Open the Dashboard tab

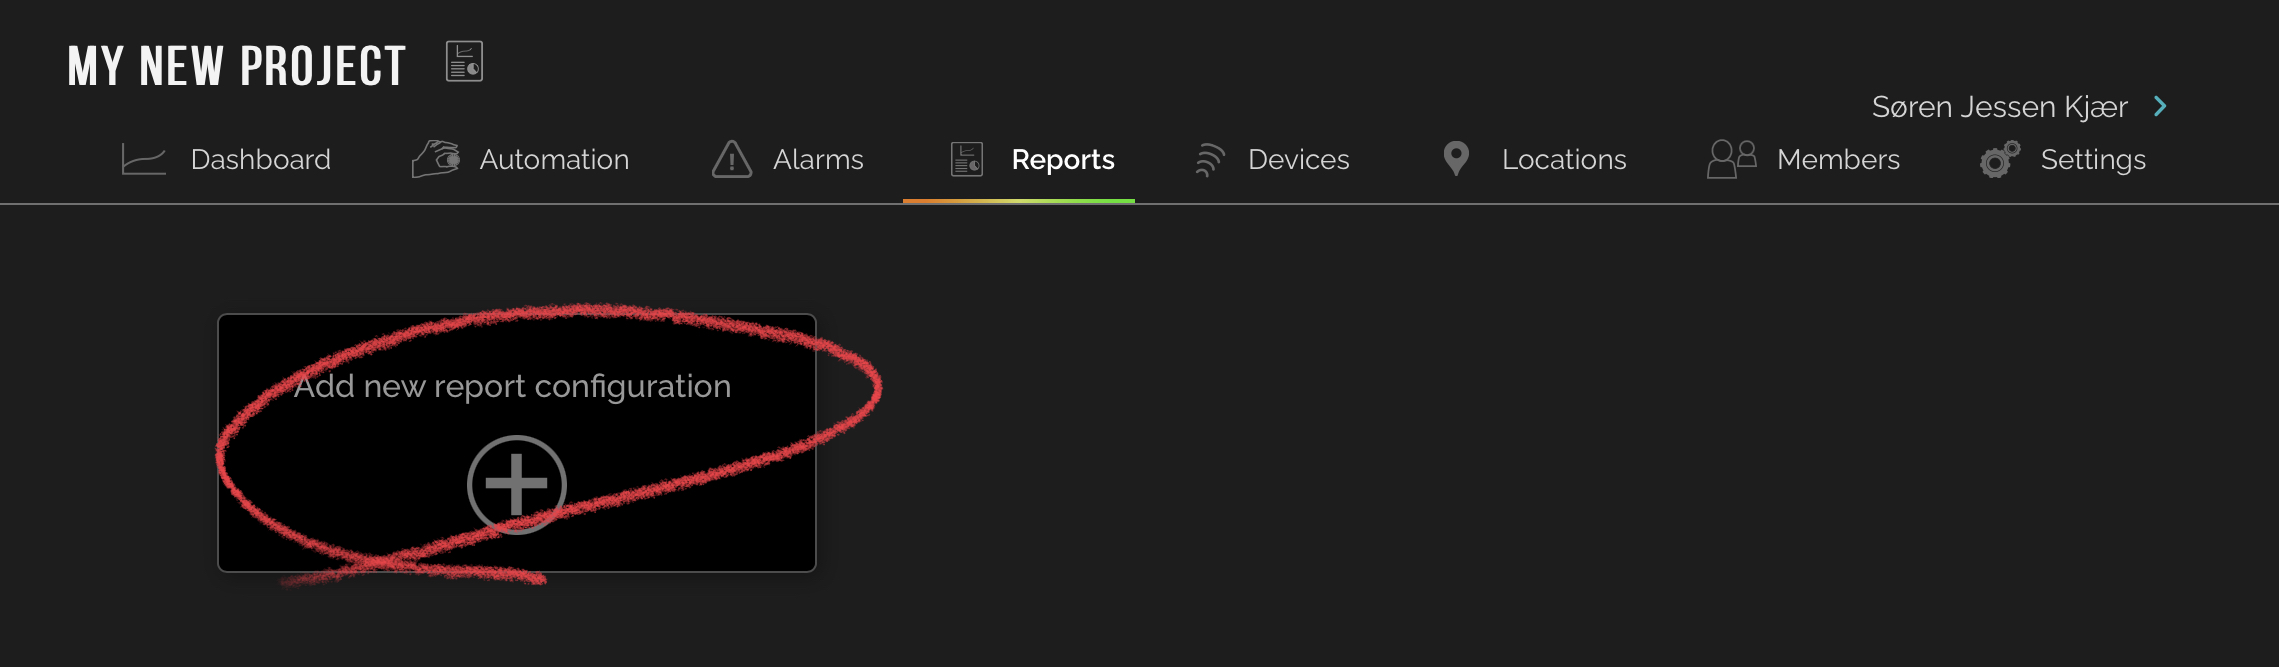click(x=260, y=159)
